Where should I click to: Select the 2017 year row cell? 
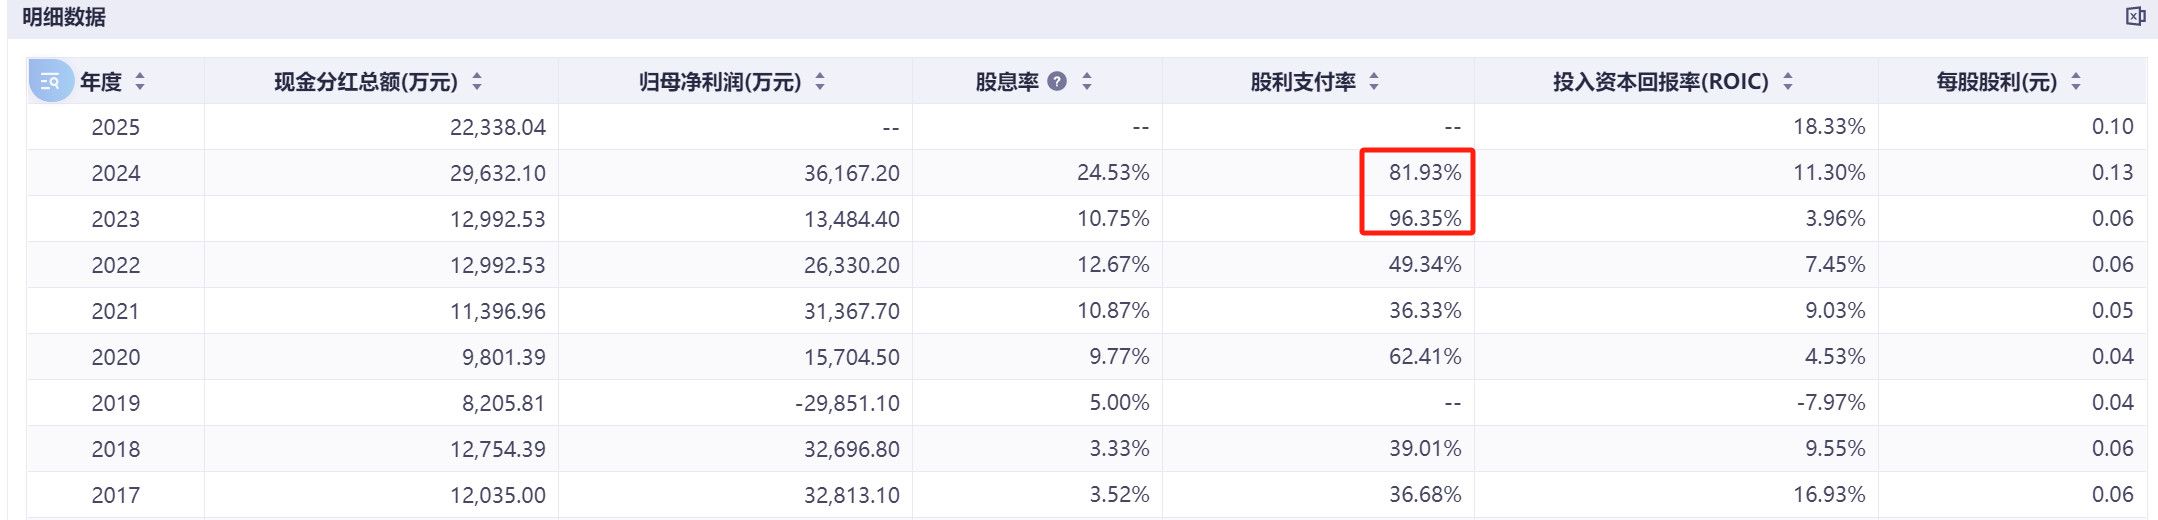[x=116, y=495]
